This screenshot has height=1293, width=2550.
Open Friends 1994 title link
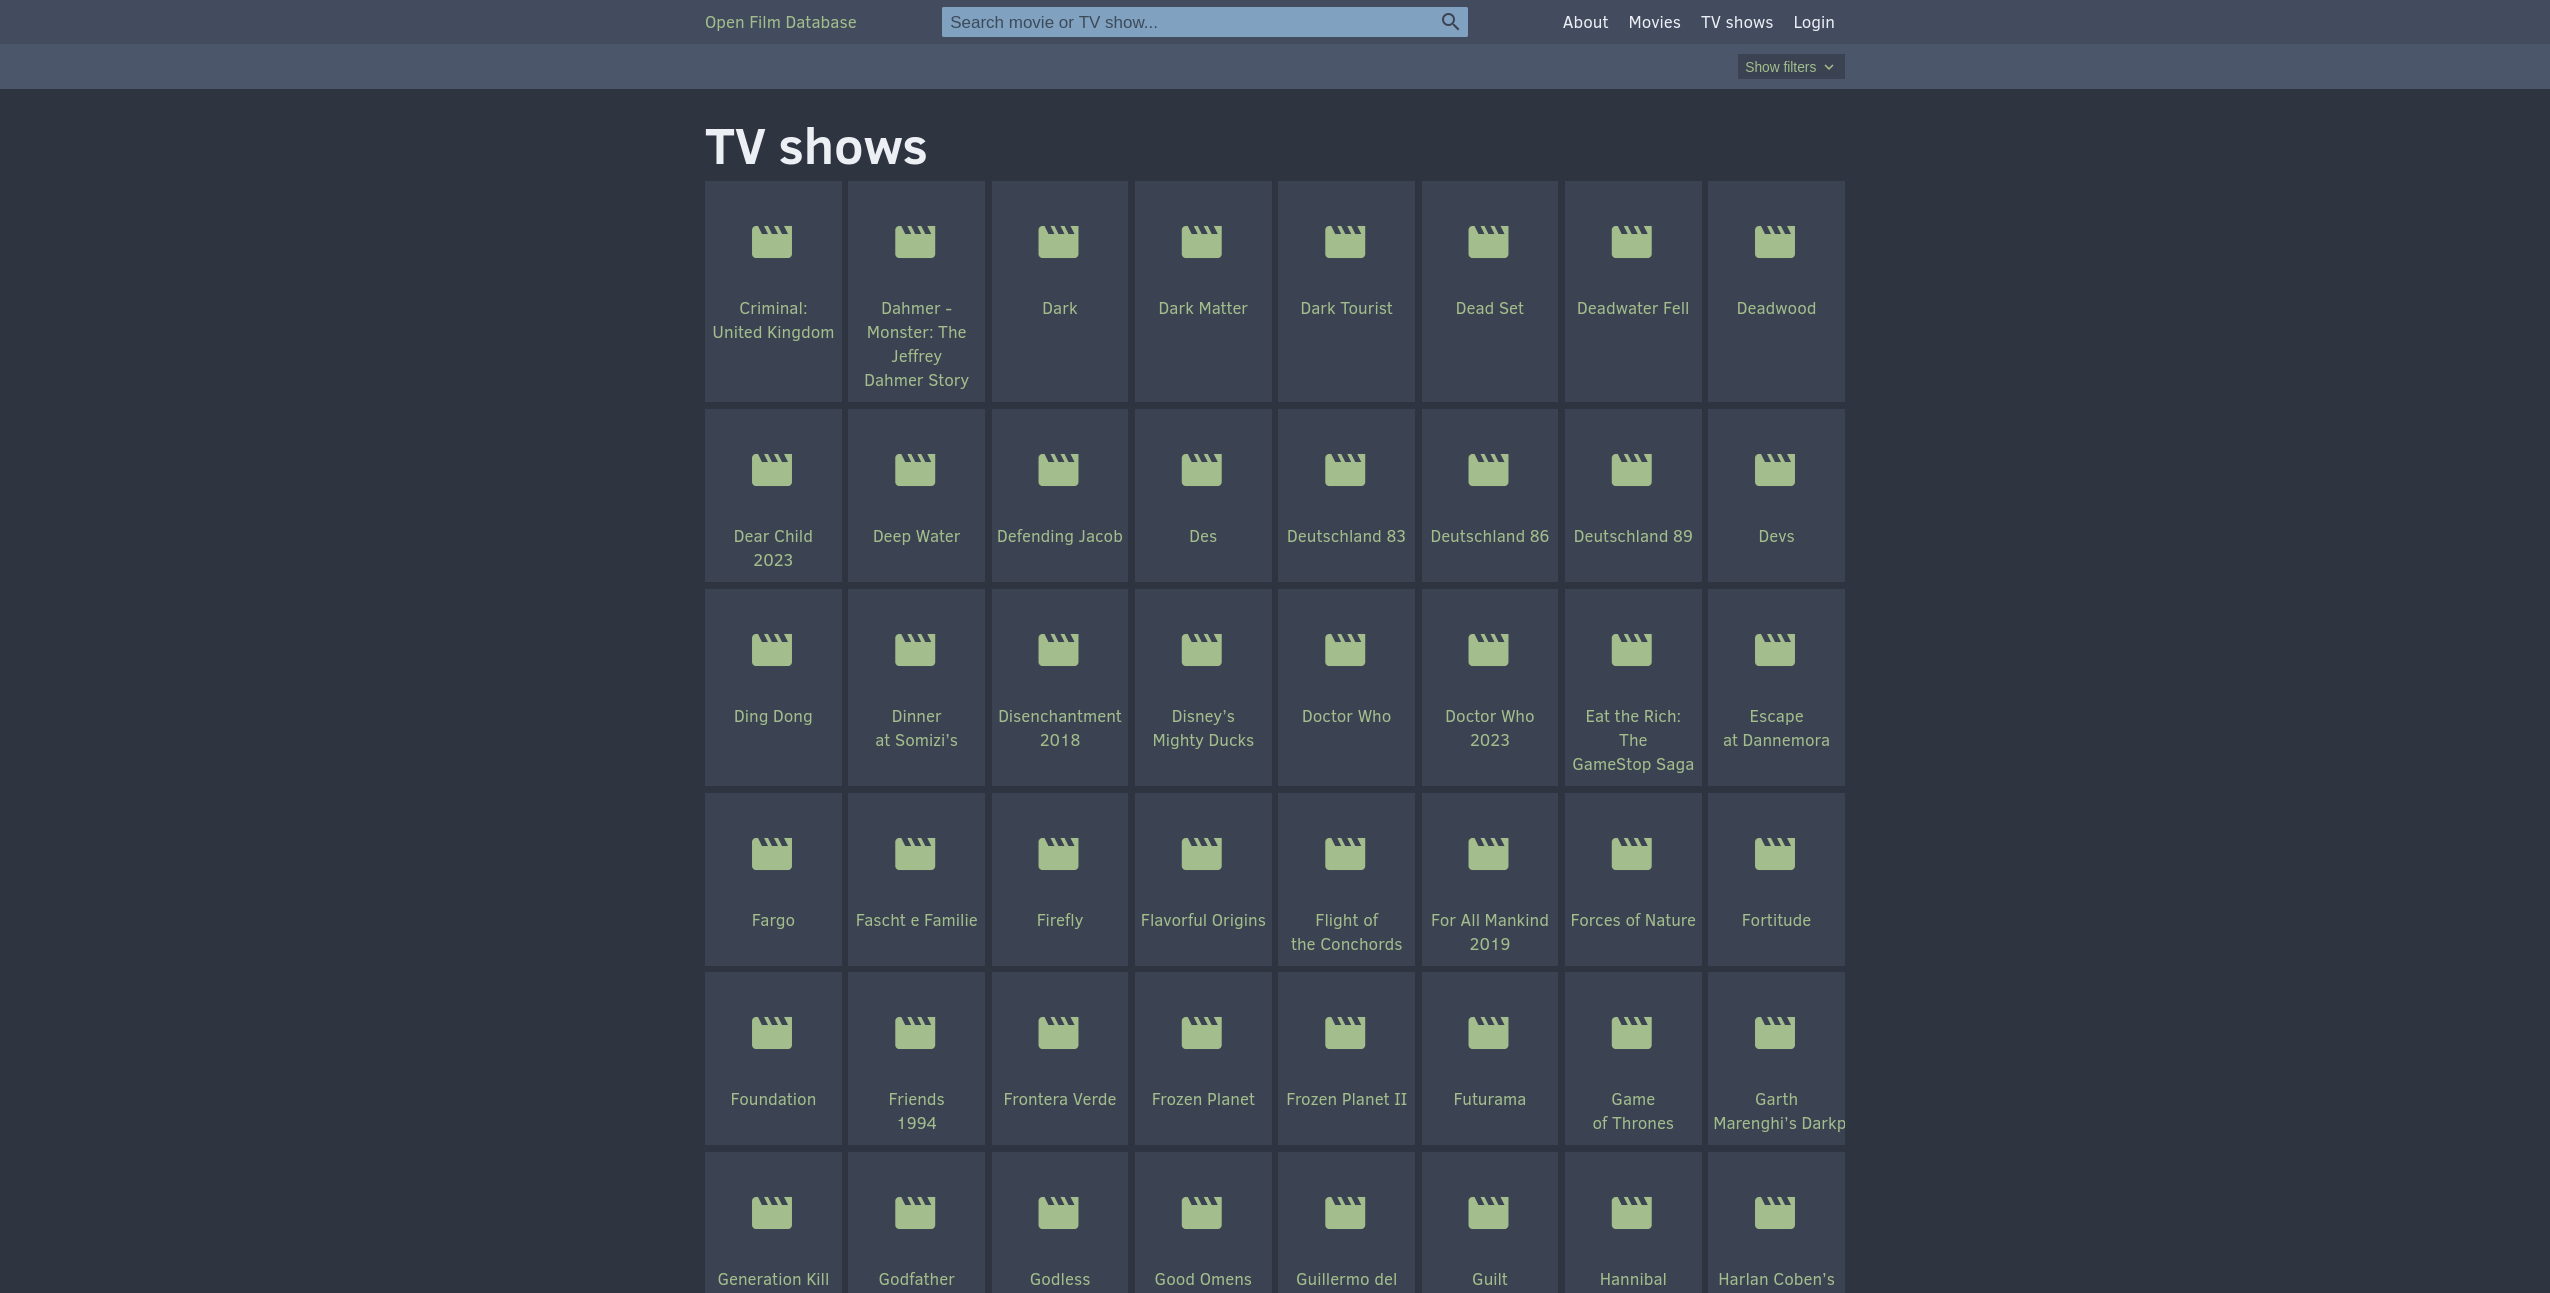pyautogui.click(x=916, y=1111)
